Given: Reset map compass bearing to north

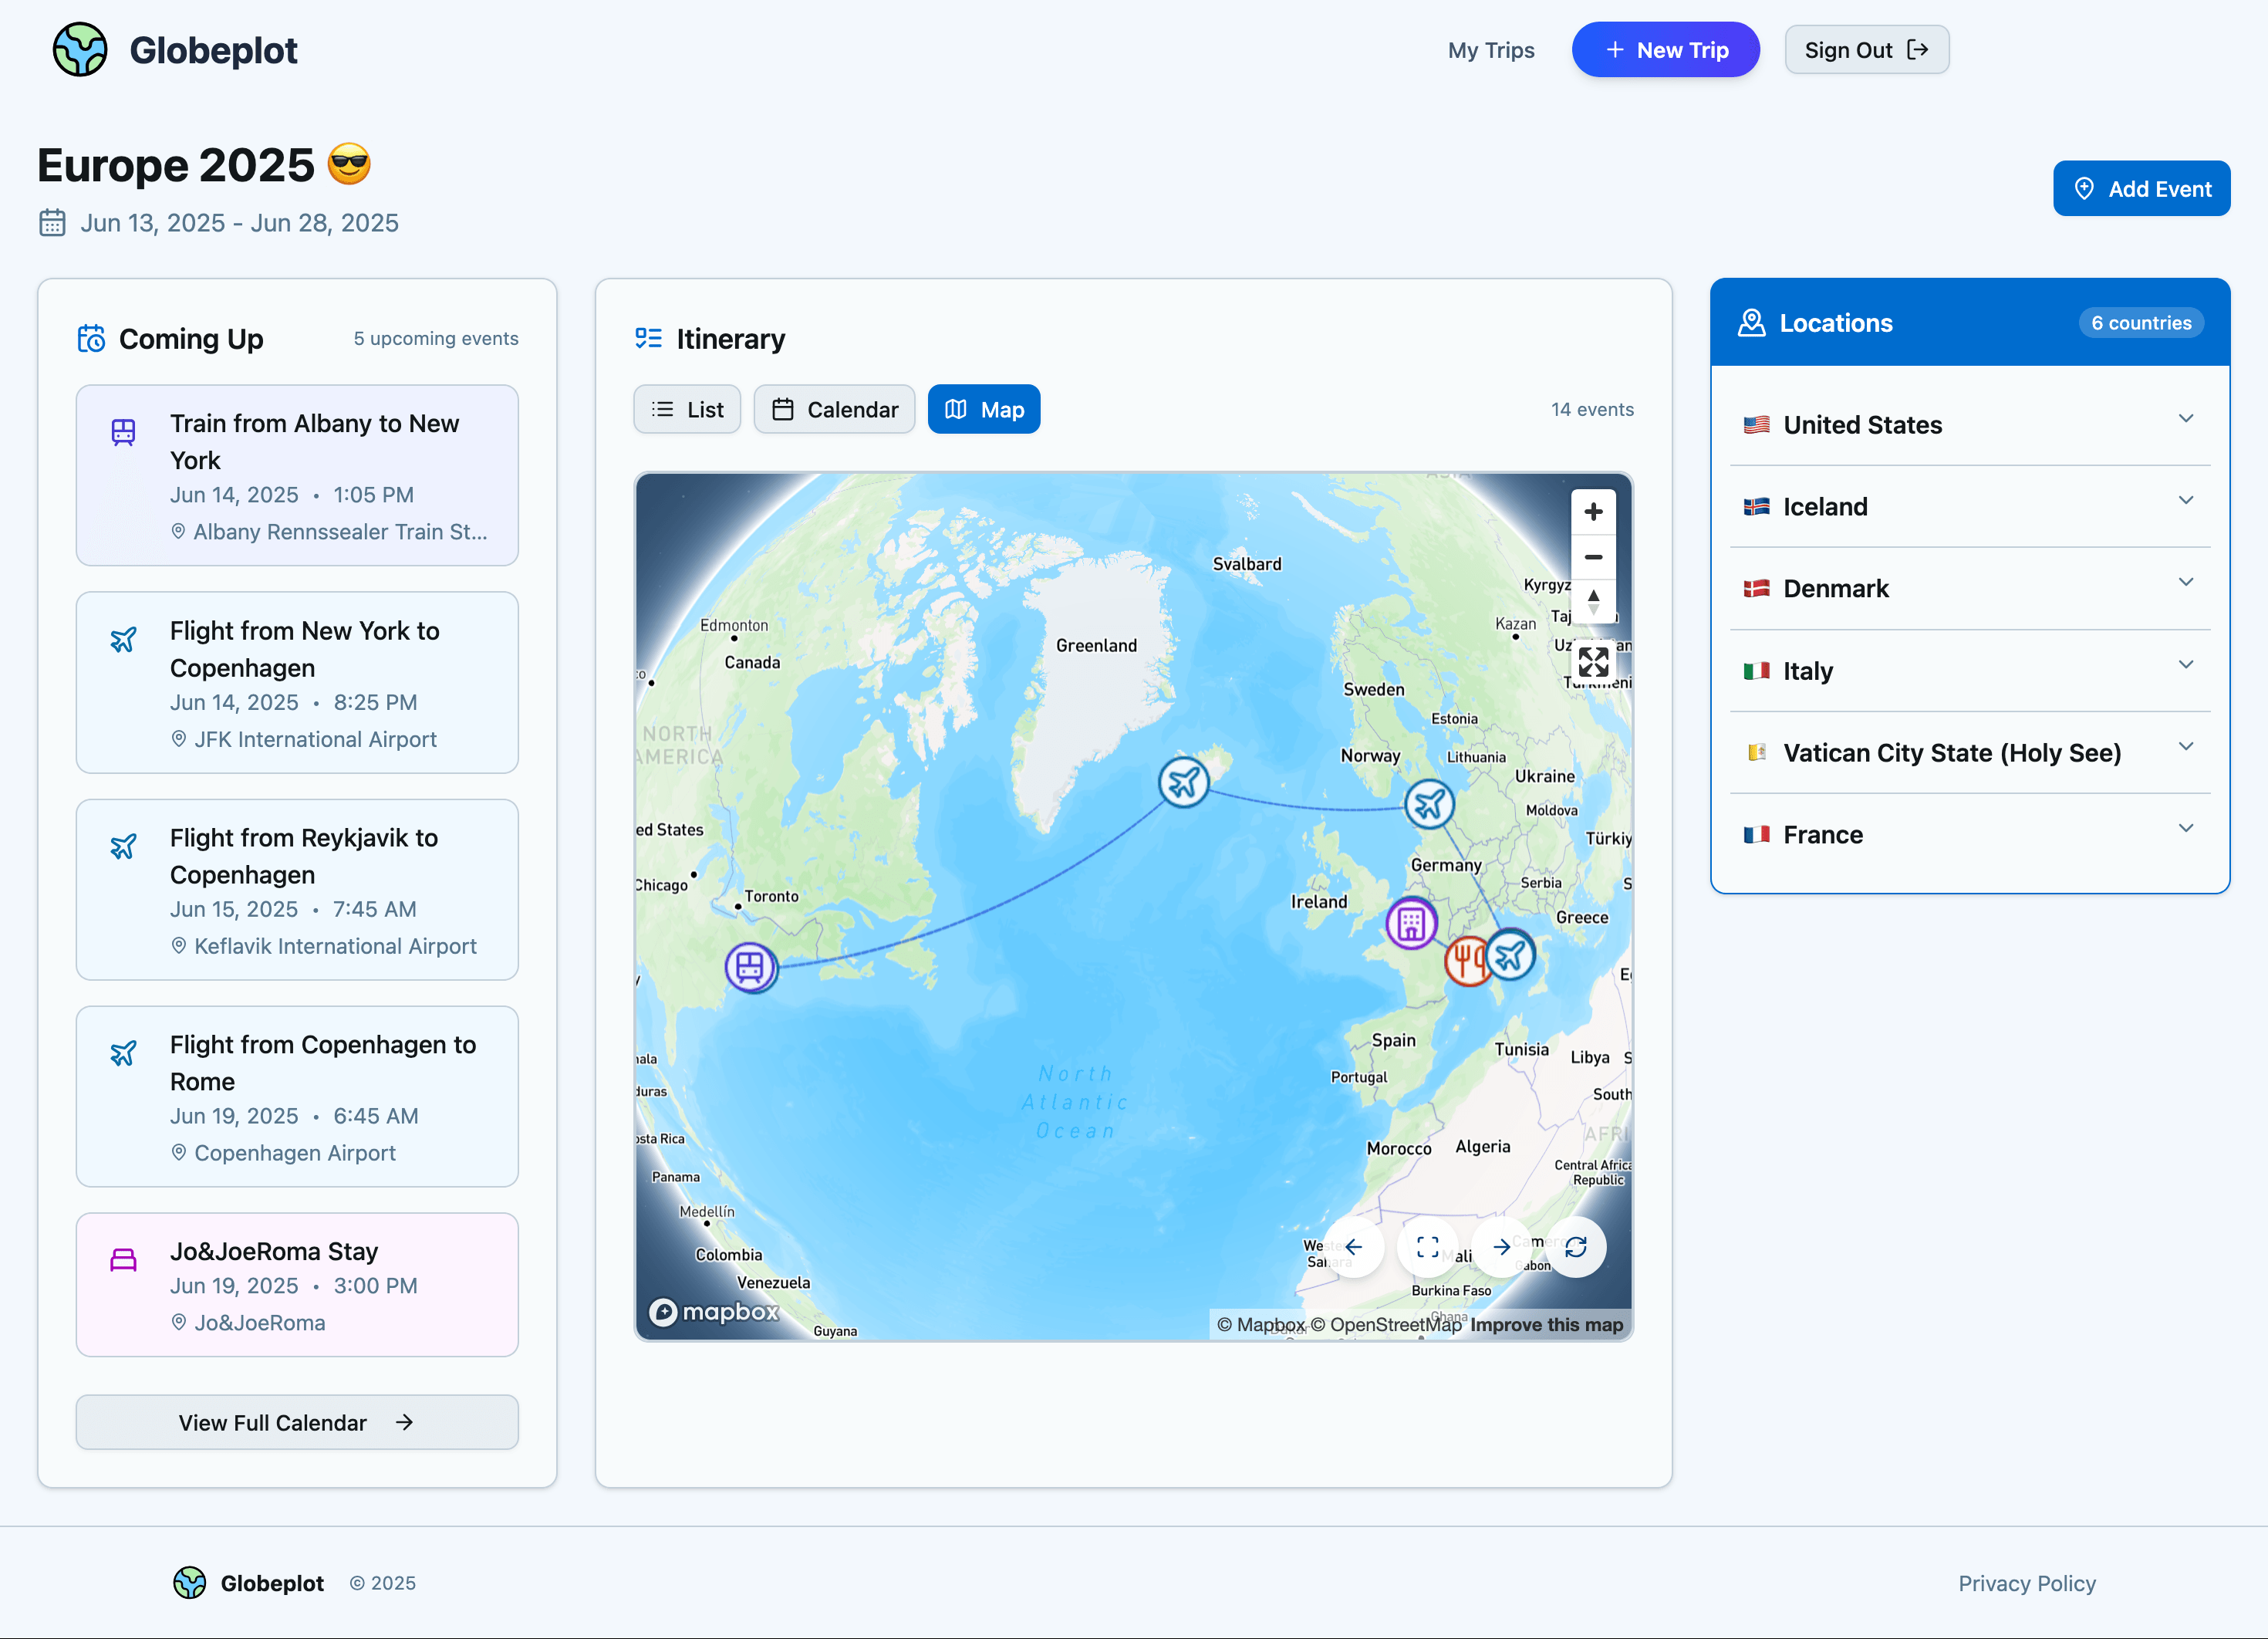Looking at the screenshot, I should 1593,601.
